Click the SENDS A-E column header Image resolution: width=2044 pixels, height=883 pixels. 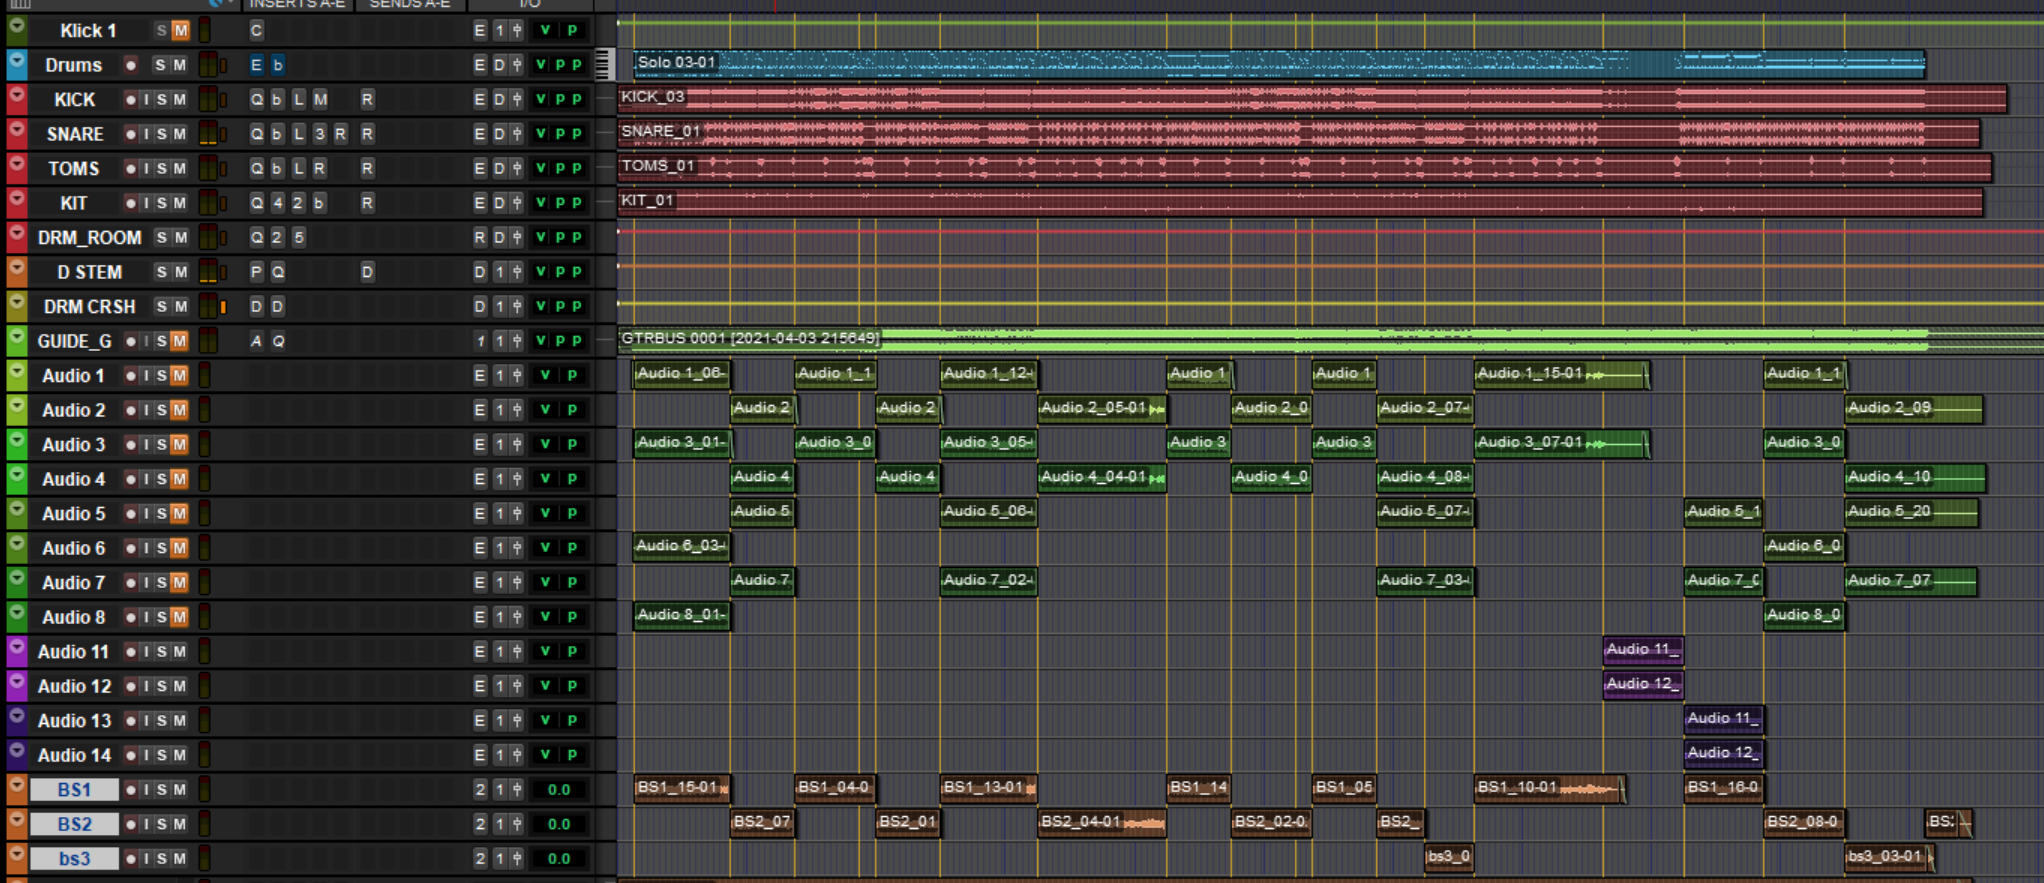click(x=409, y=5)
